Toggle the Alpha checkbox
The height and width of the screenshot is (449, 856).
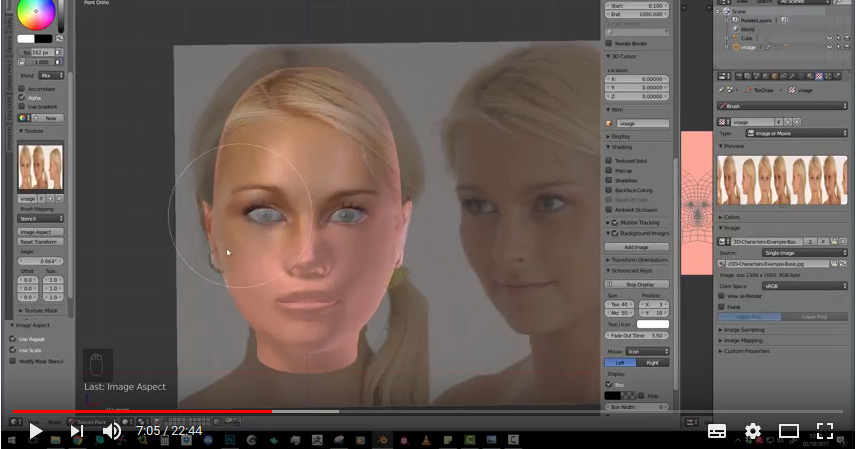click(x=22, y=98)
